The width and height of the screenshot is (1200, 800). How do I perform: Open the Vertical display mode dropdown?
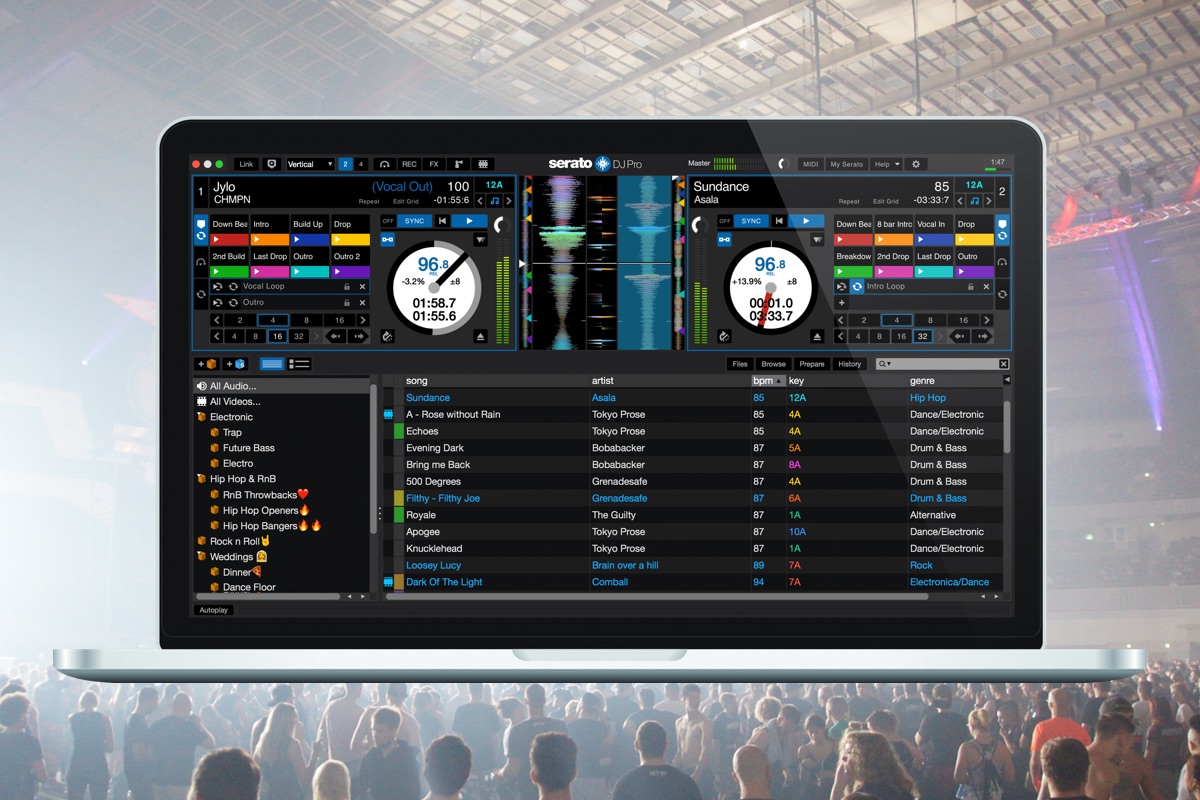tap(309, 164)
